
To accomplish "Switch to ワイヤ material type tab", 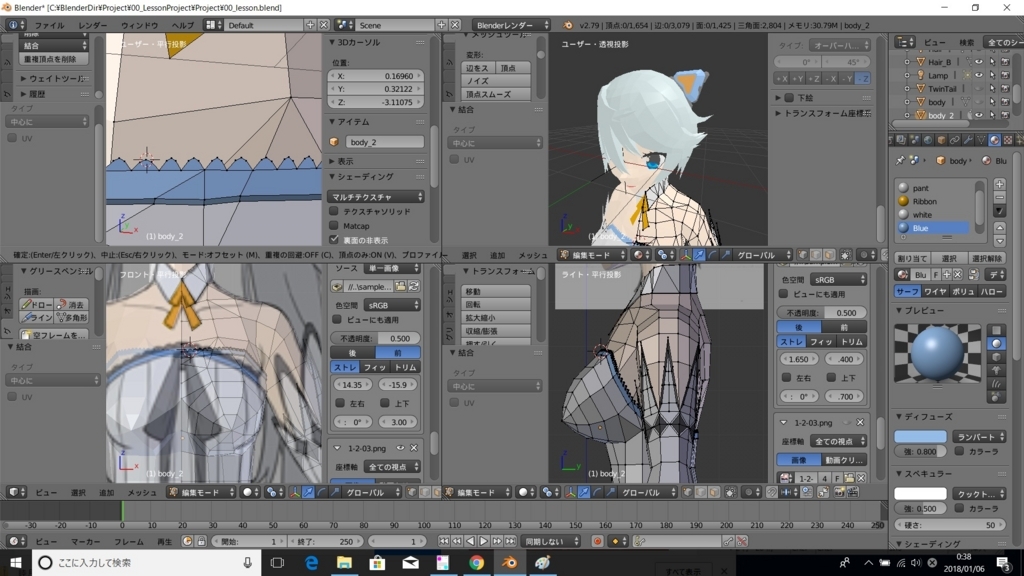I will (x=935, y=292).
